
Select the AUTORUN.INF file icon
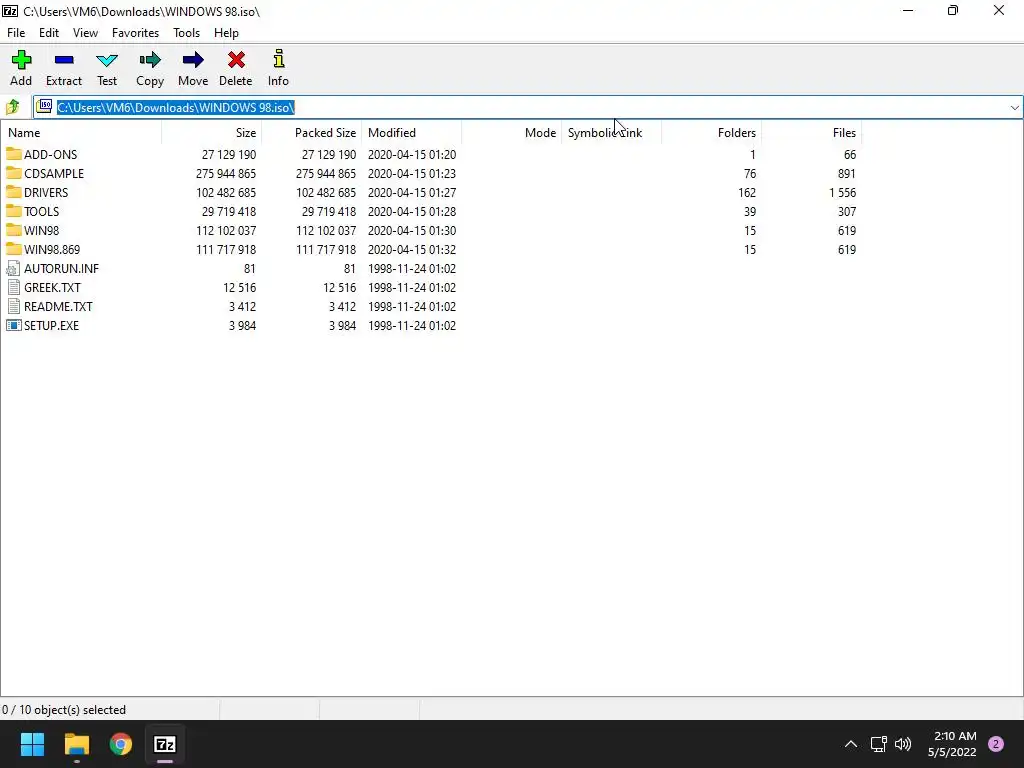click(x=13, y=268)
